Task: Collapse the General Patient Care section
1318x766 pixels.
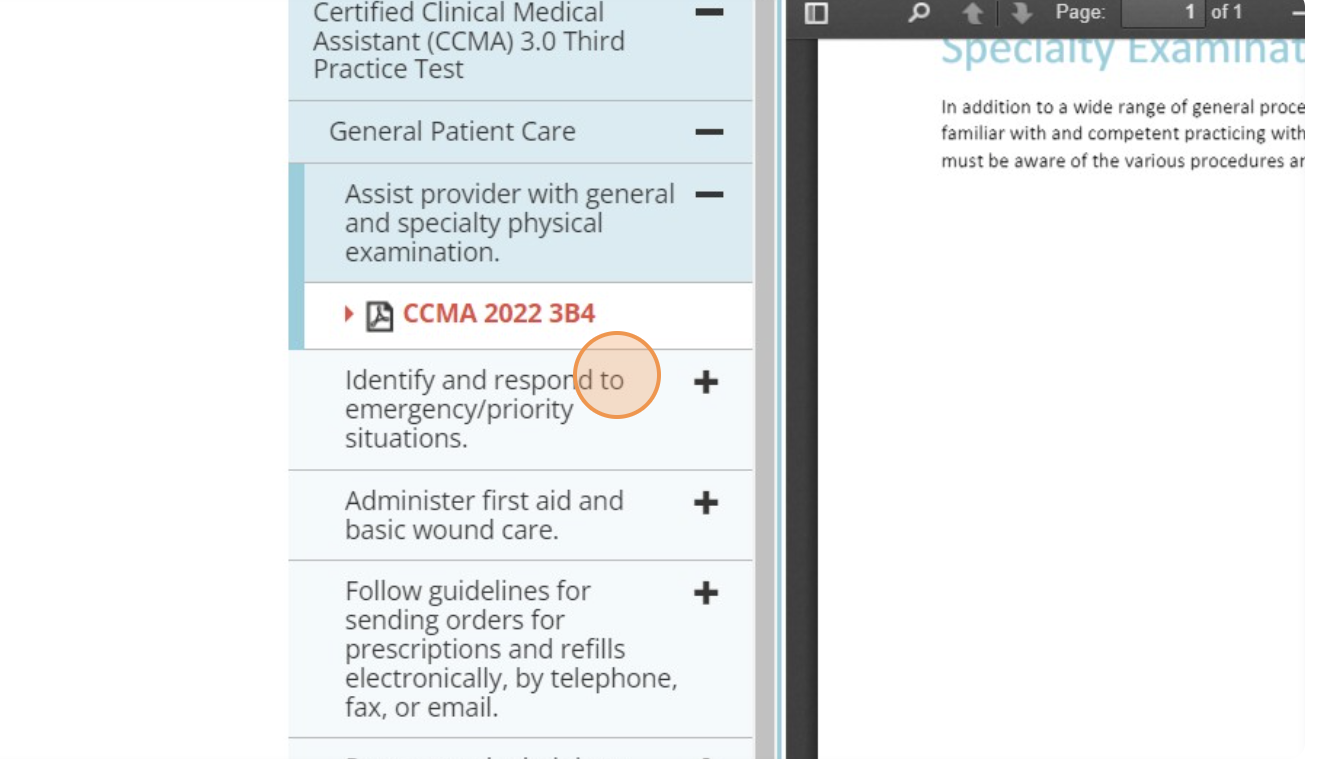Action: (x=709, y=132)
